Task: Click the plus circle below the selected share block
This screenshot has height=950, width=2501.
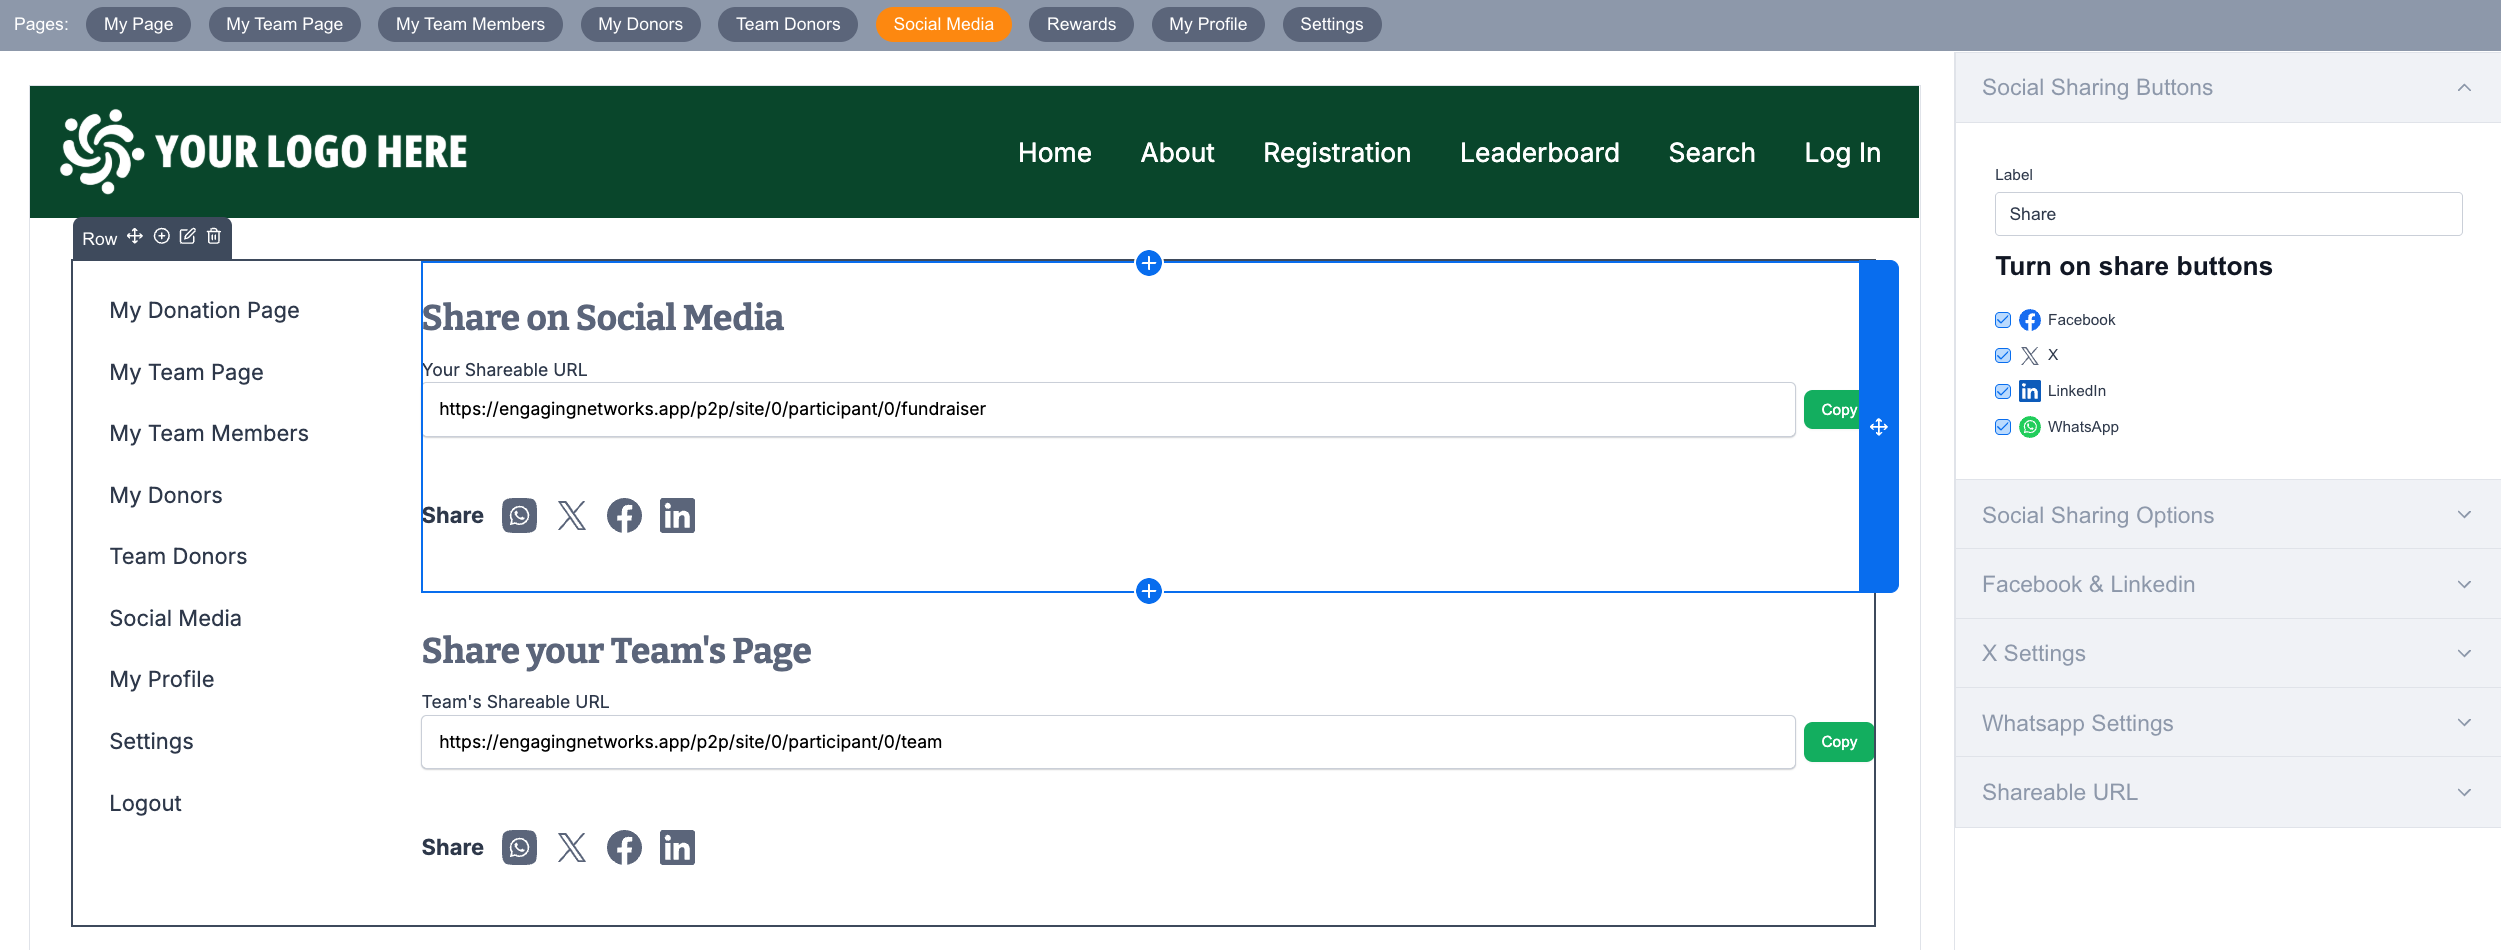Action: tap(1149, 591)
